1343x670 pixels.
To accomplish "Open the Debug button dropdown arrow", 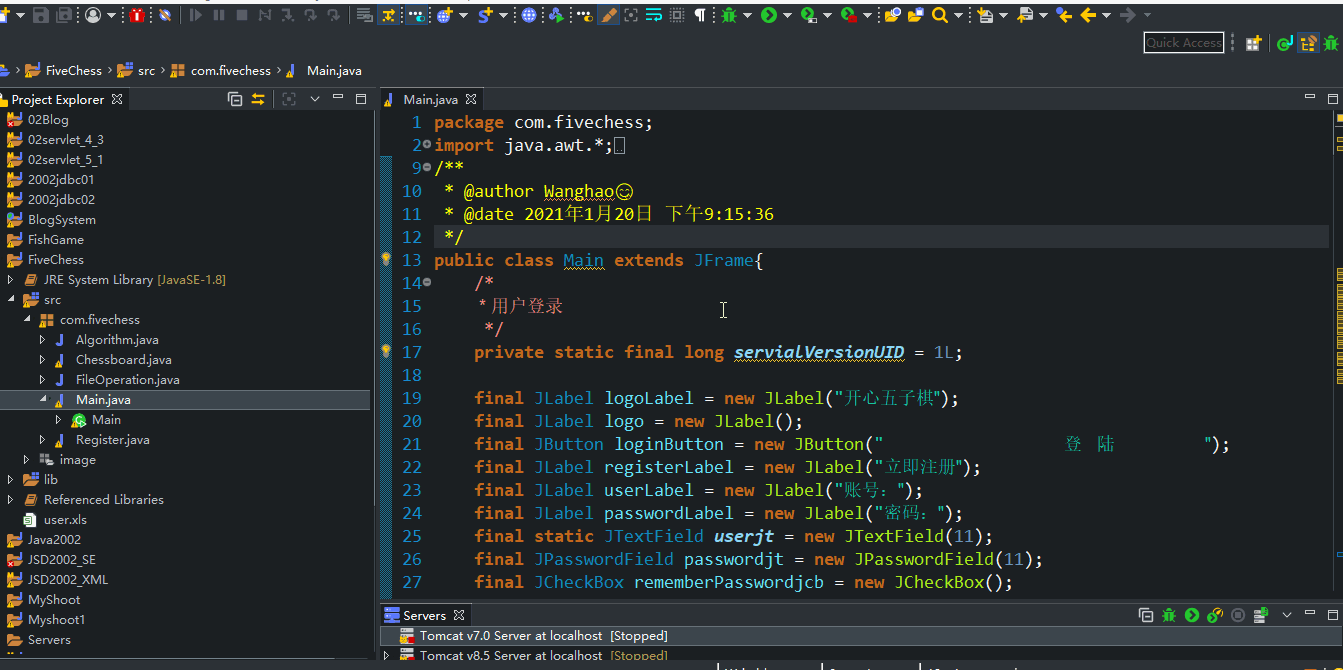I will (x=747, y=15).
